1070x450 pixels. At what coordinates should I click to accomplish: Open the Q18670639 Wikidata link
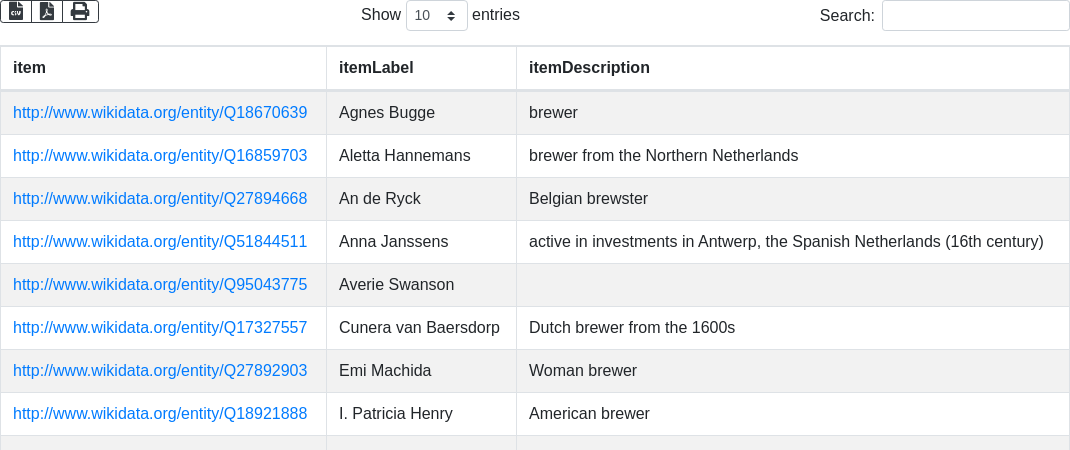click(x=160, y=113)
